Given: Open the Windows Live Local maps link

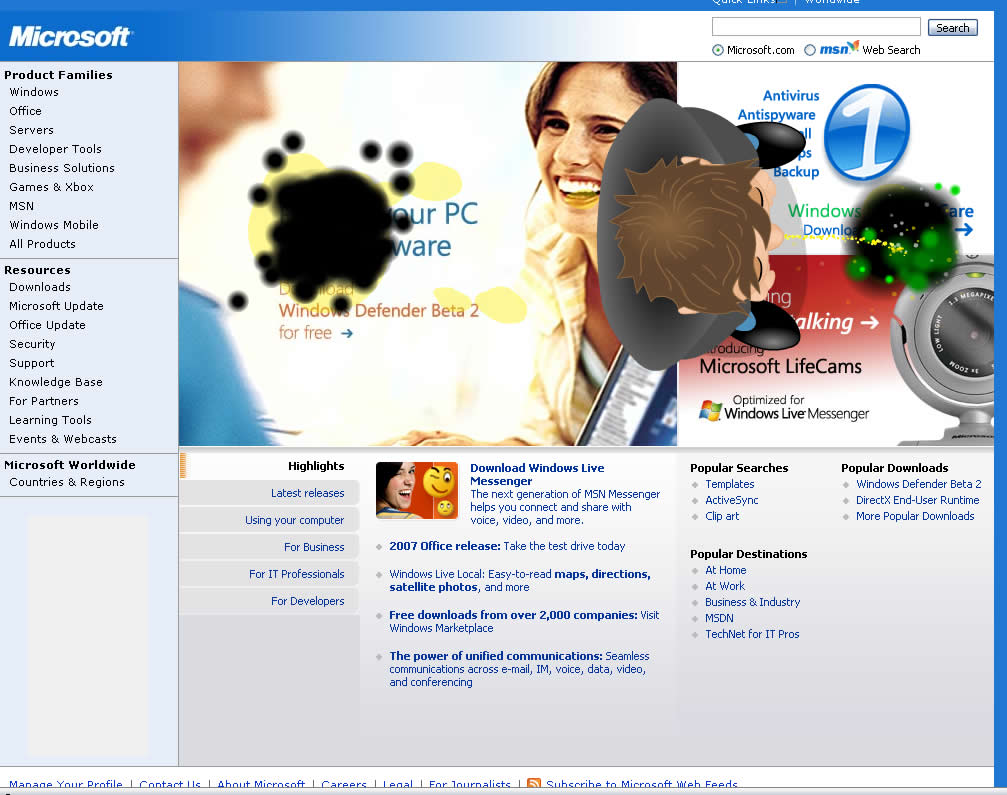Looking at the screenshot, I should point(520,581).
